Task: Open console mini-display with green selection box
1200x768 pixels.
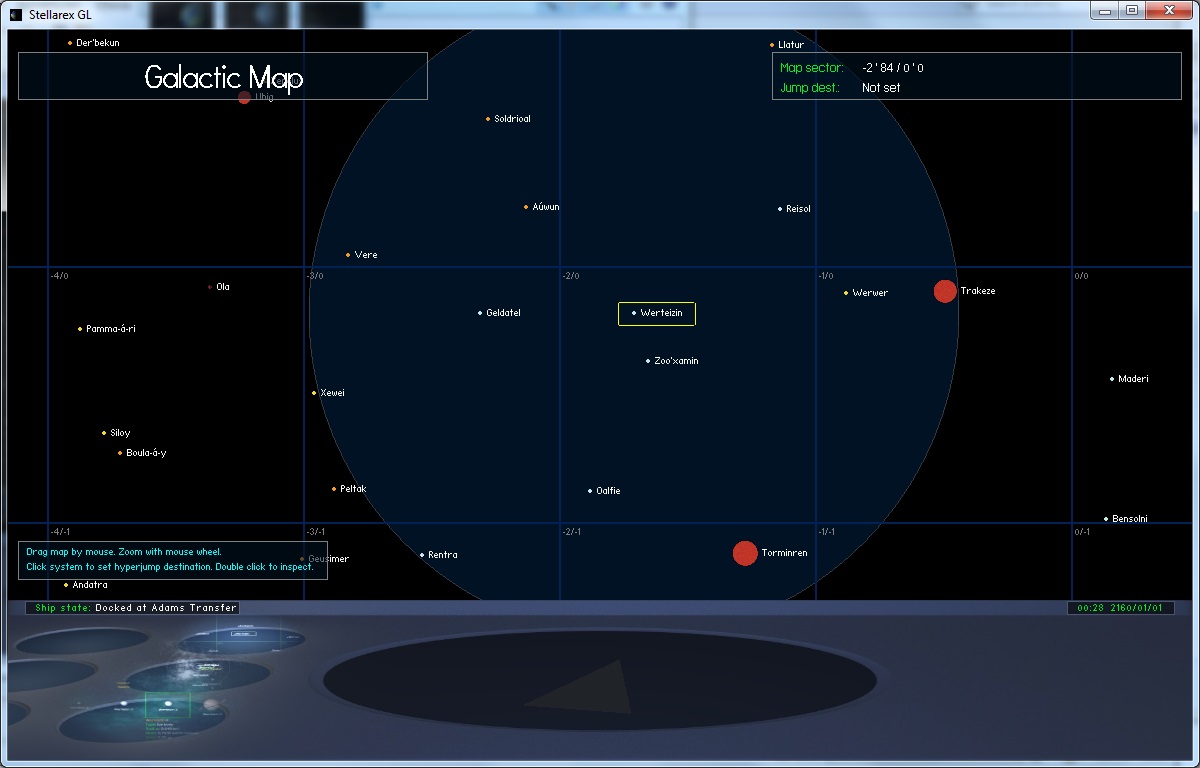Action: click(x=167, y=705)
